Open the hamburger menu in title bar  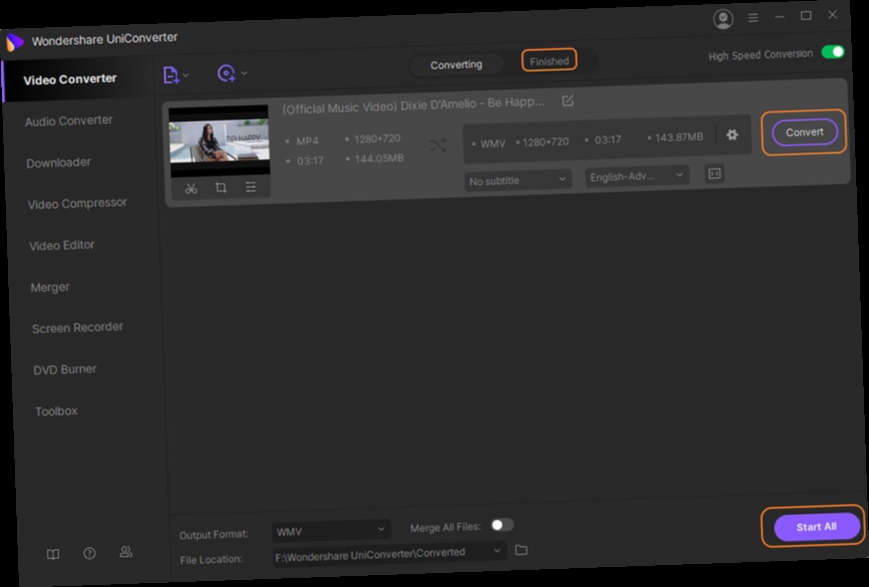click(753, 18)
